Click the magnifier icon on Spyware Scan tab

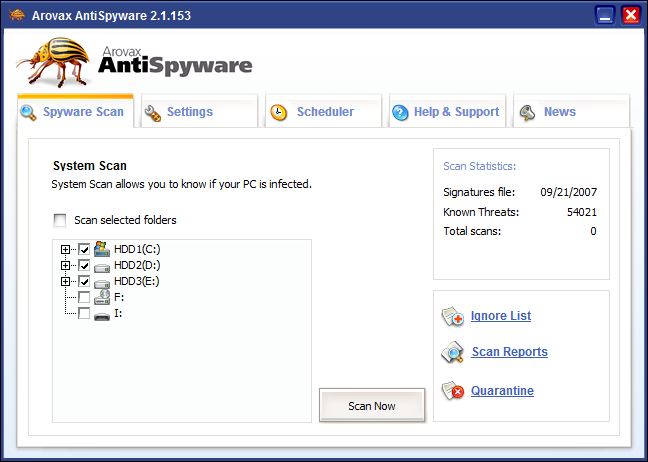tap(28, 112)
